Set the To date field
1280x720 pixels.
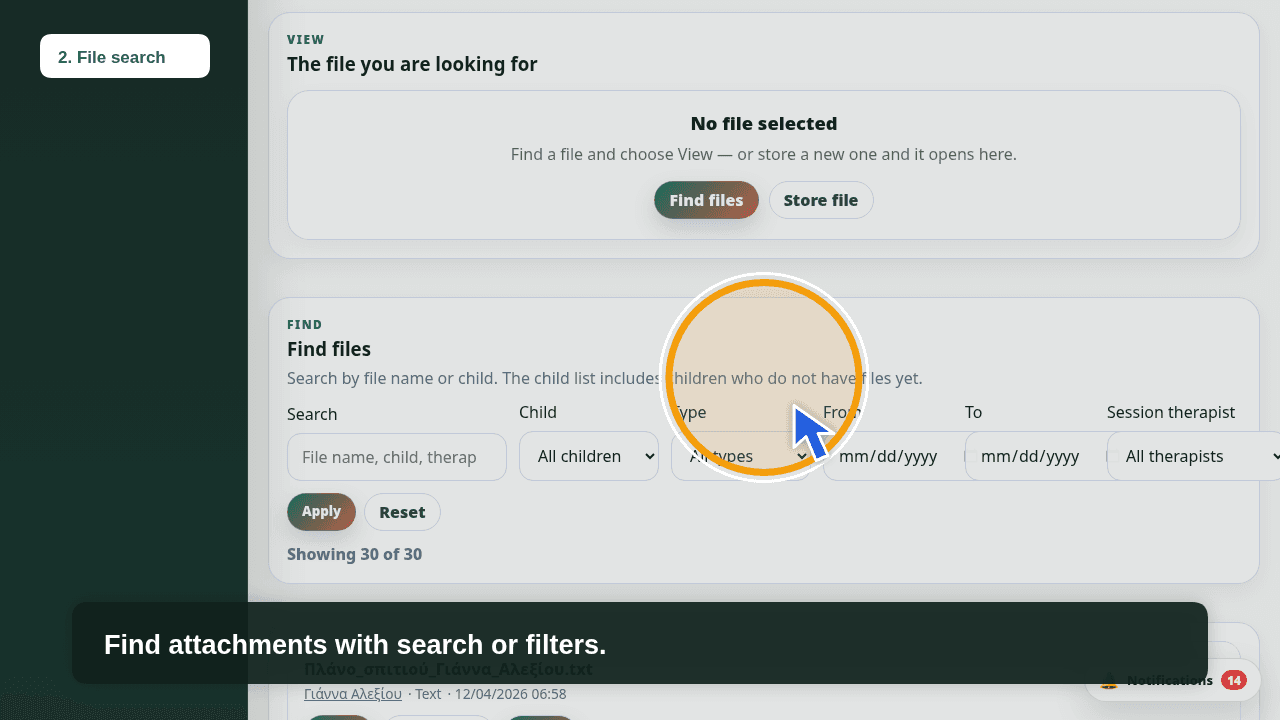(1035, 456)
